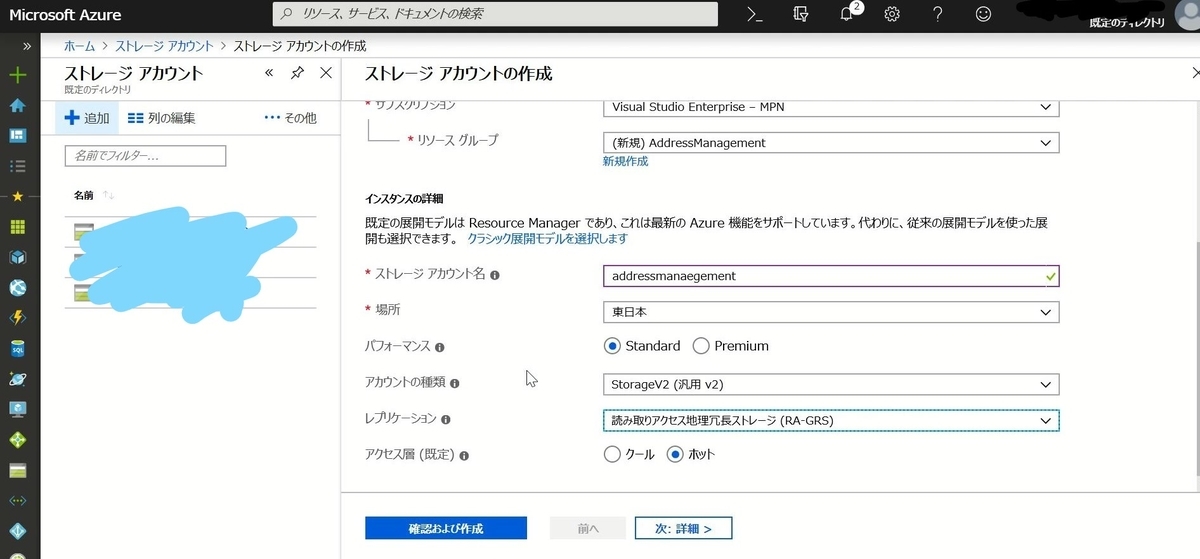Show info for アクセス層 (既定)
This screenshot has width=1200, height=559.
click(465, 455)
